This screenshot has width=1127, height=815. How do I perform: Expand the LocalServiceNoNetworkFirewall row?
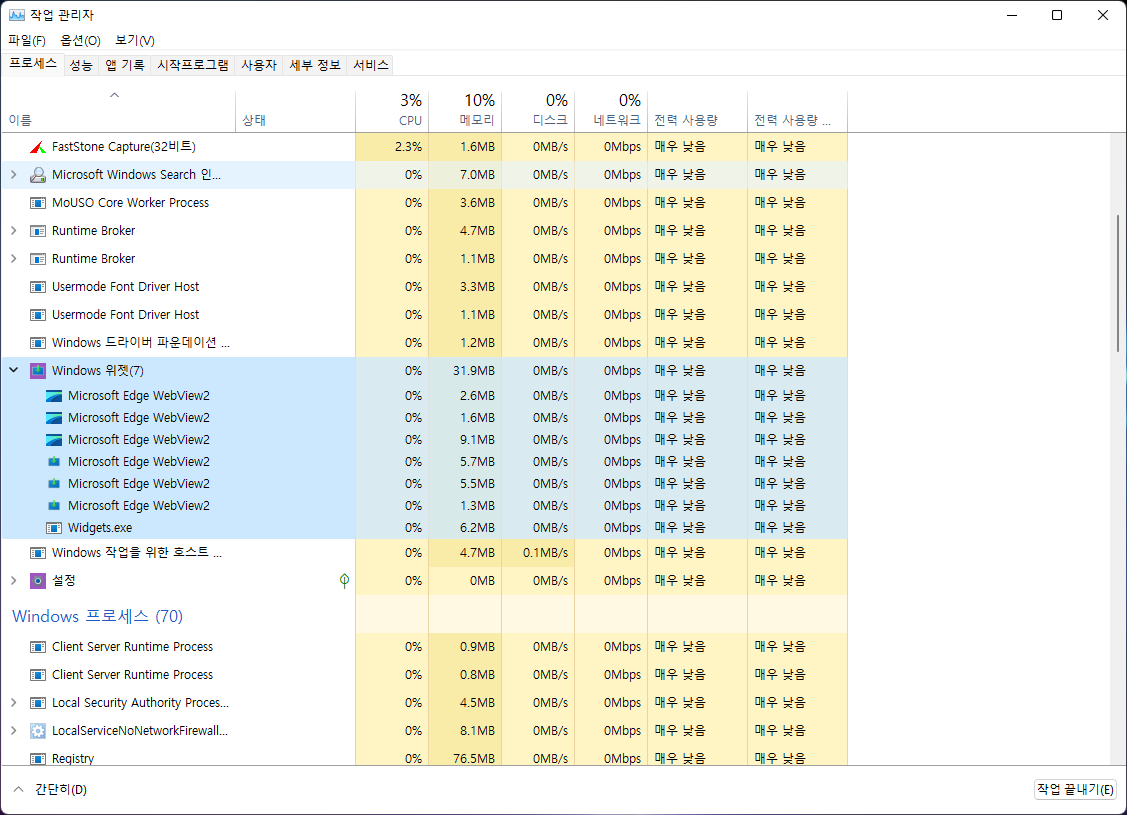click(14, 731)
